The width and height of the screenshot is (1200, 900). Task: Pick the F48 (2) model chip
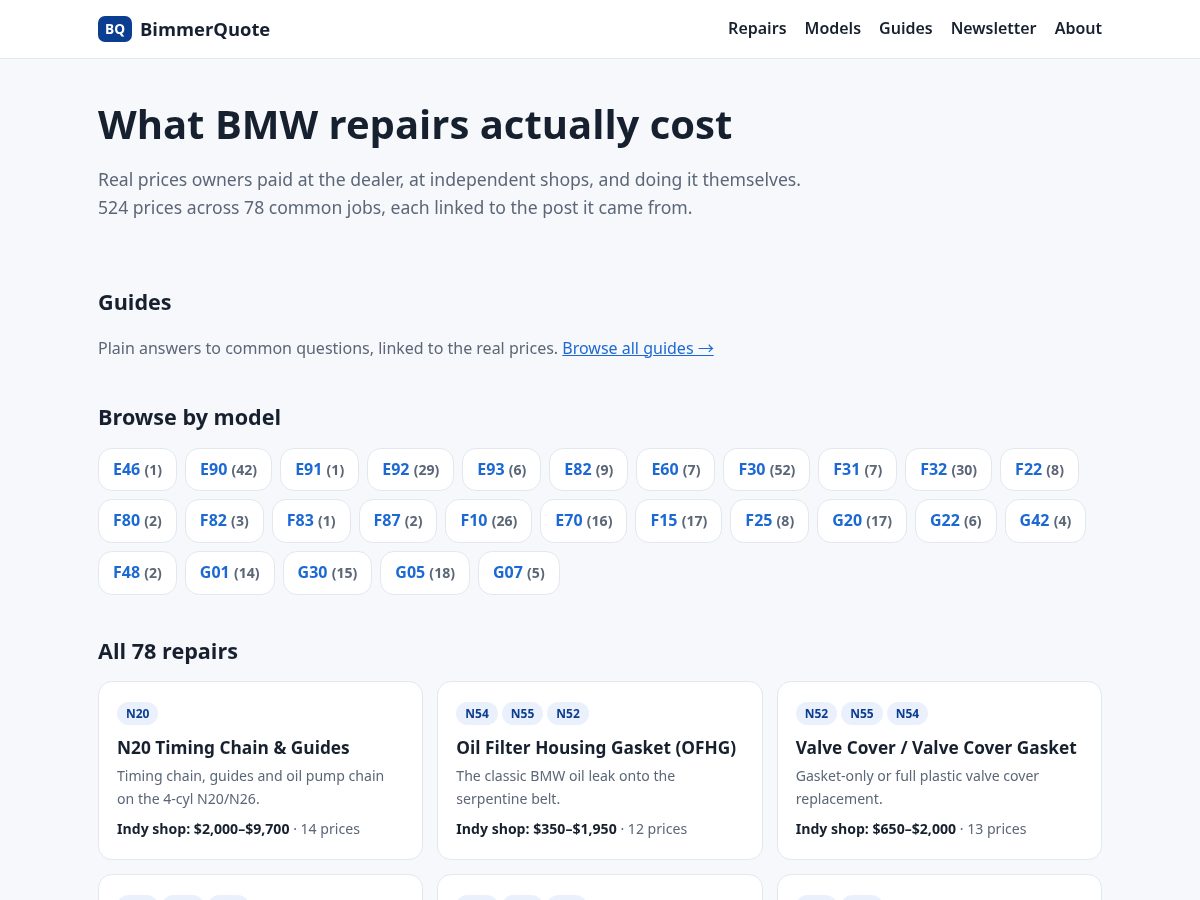click(x=137, y=573)
